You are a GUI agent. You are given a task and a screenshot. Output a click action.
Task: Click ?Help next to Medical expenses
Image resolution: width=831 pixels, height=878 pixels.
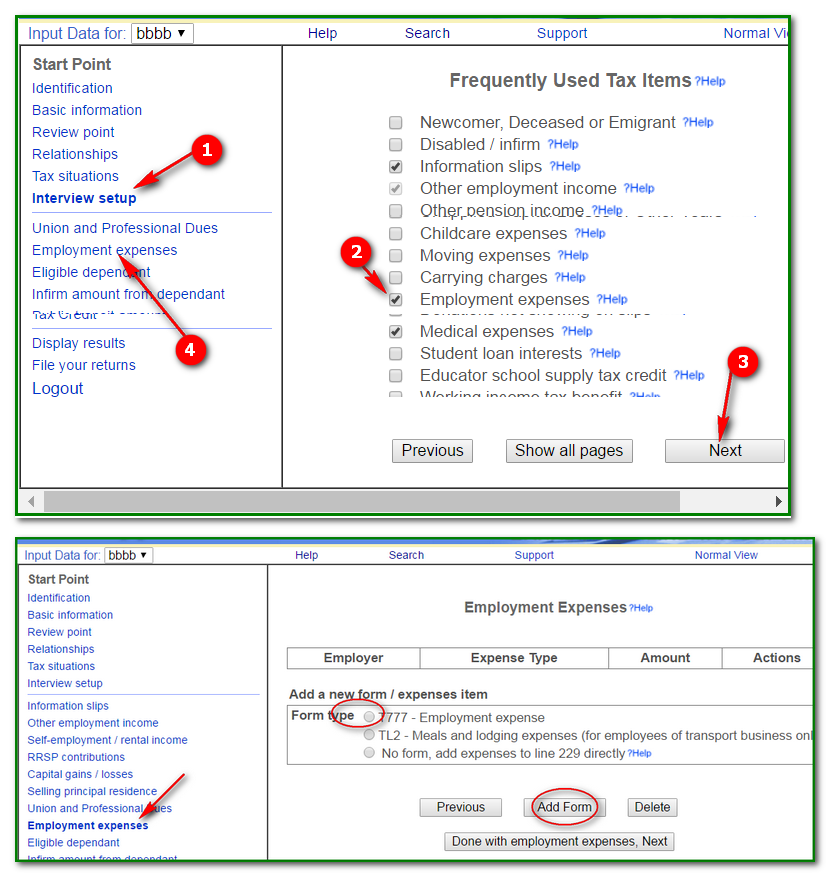577,331
